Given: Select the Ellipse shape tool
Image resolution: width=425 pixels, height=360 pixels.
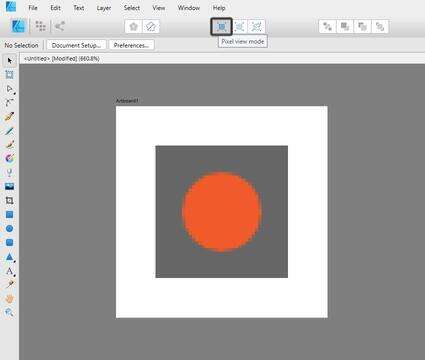Looking at the screenshot, I should pyautogui.click(x=9, y=228).
